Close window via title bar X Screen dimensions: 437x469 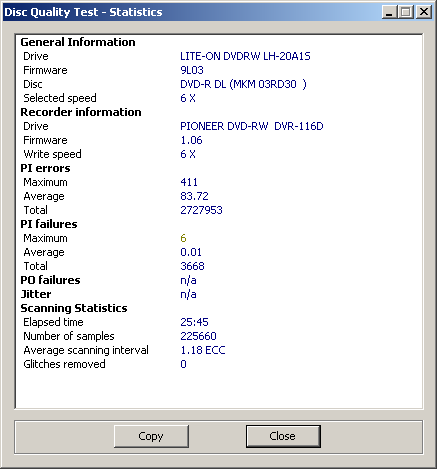pos(424,12)
